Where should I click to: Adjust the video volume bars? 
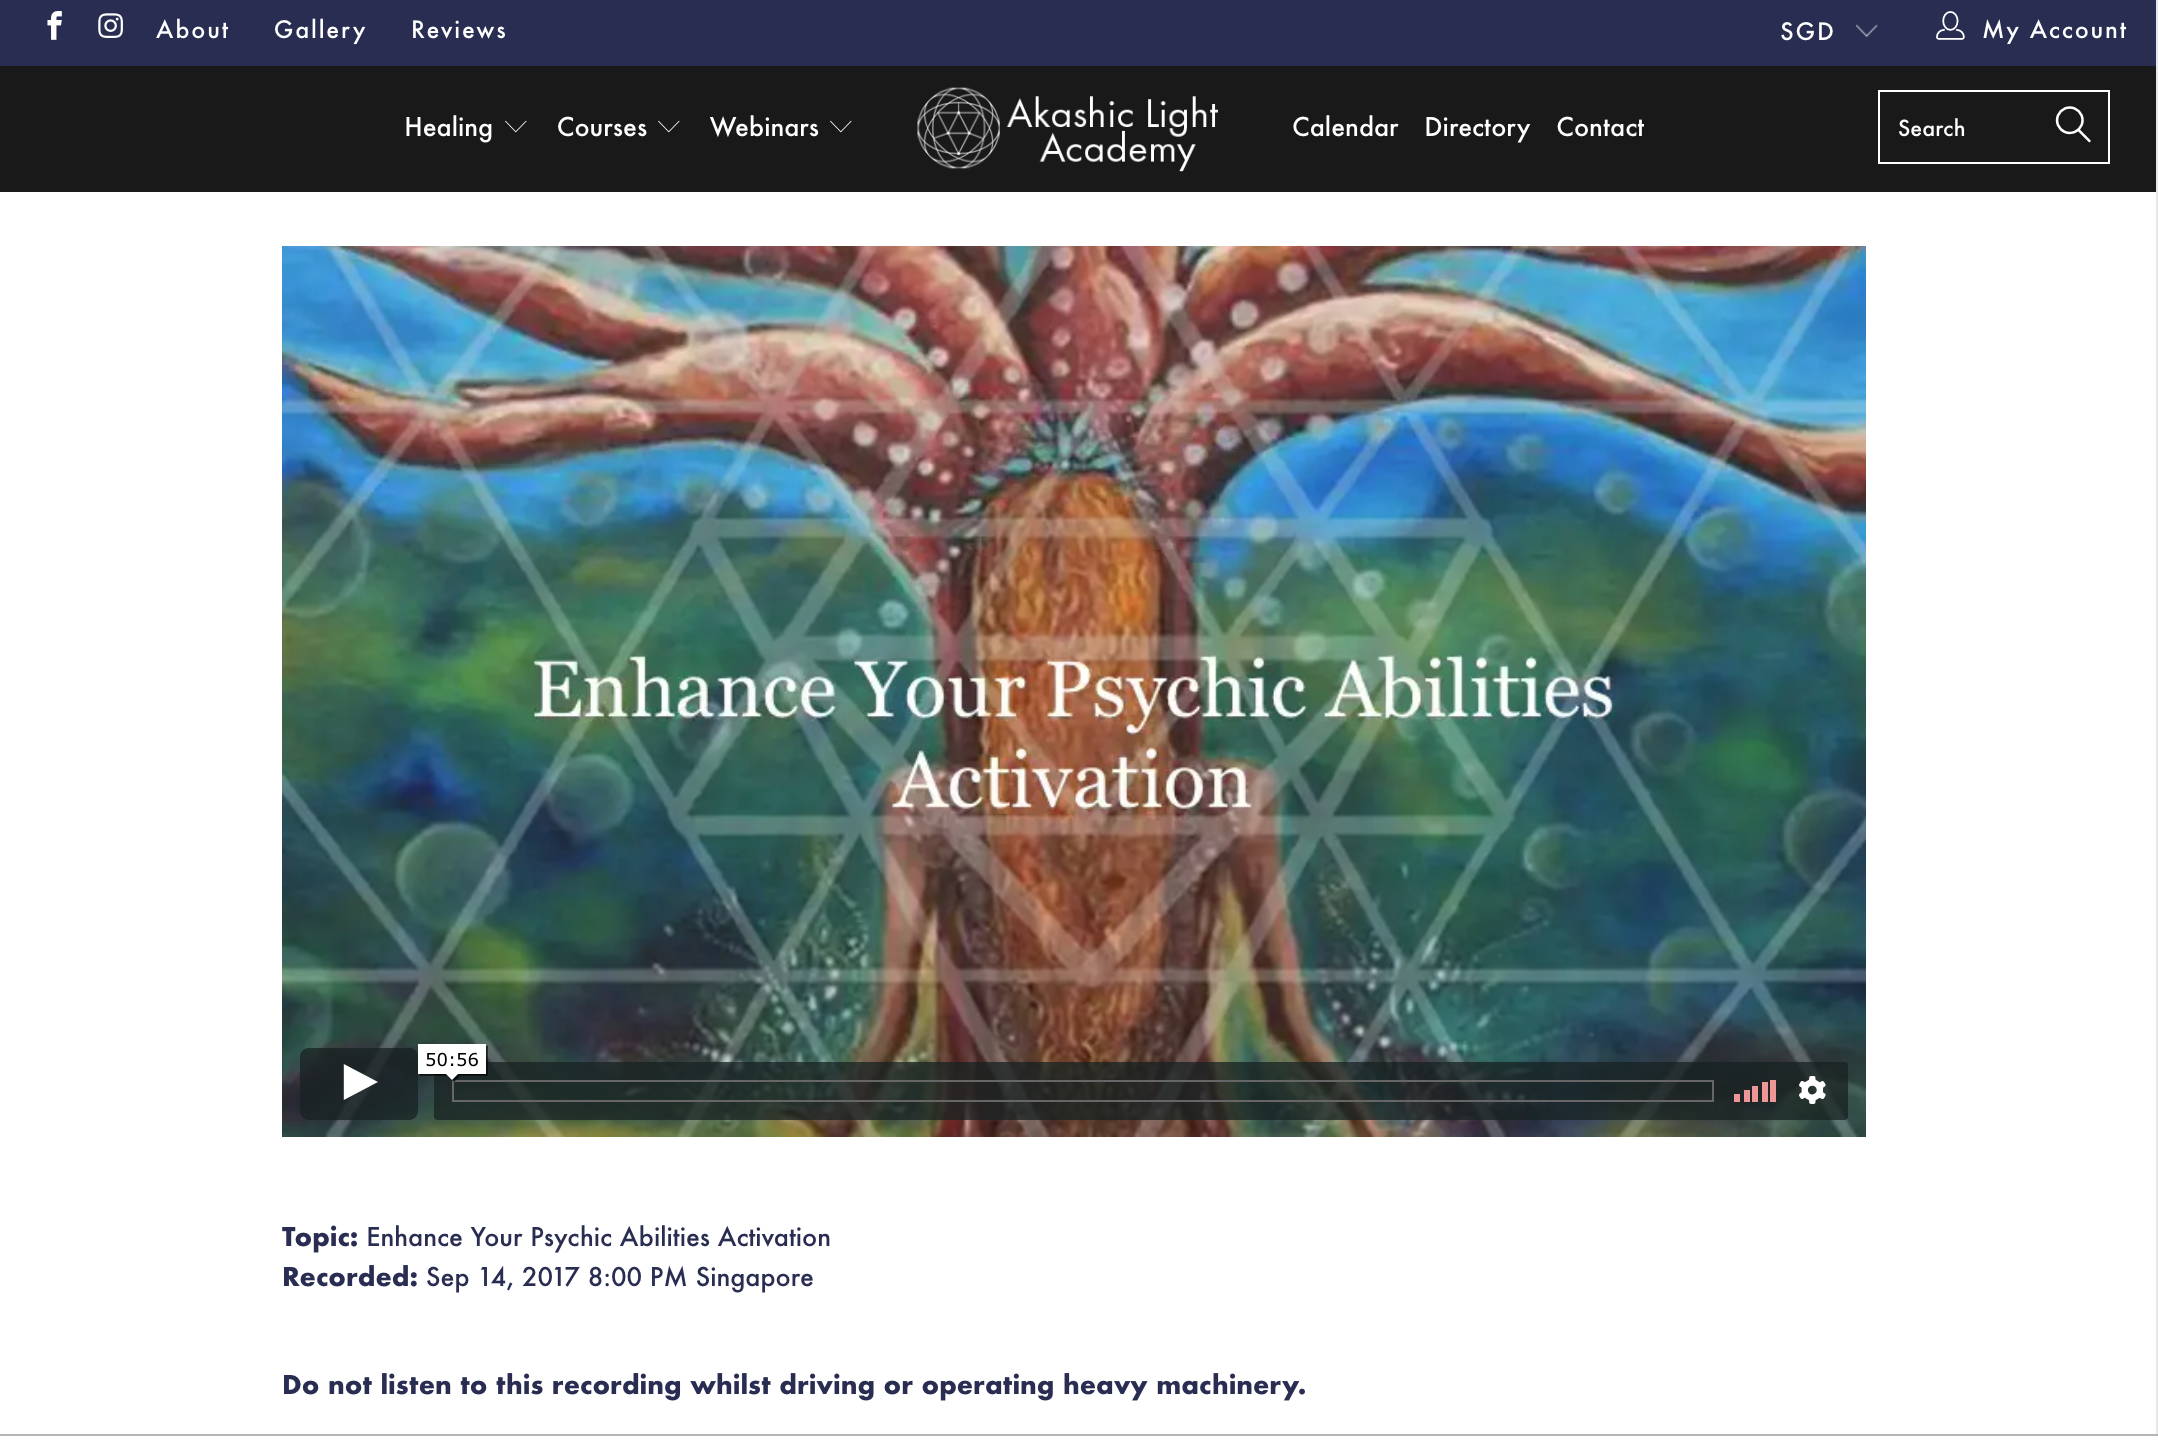1755,1090
